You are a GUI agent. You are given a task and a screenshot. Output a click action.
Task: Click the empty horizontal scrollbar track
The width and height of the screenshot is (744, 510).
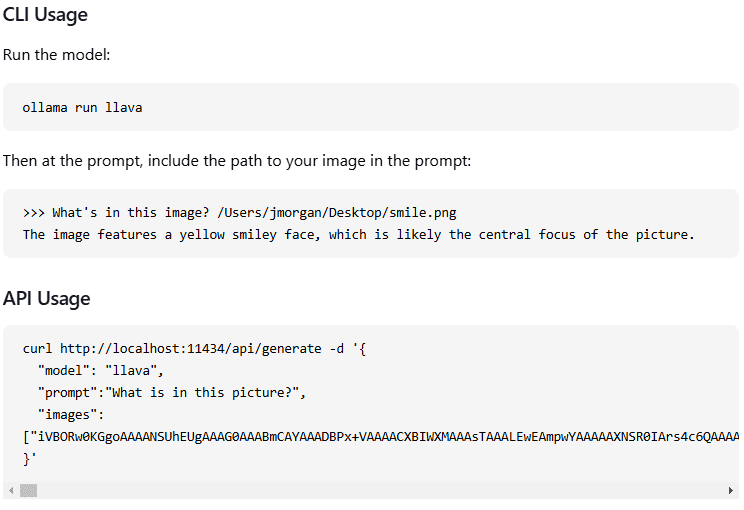tap(380, 491)
